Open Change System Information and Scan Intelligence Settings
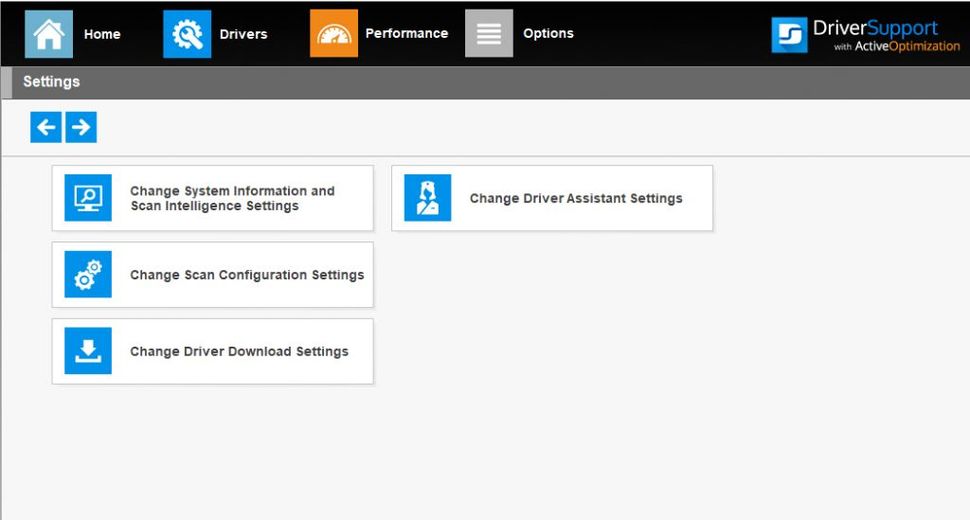 click(x=213, y=198)
